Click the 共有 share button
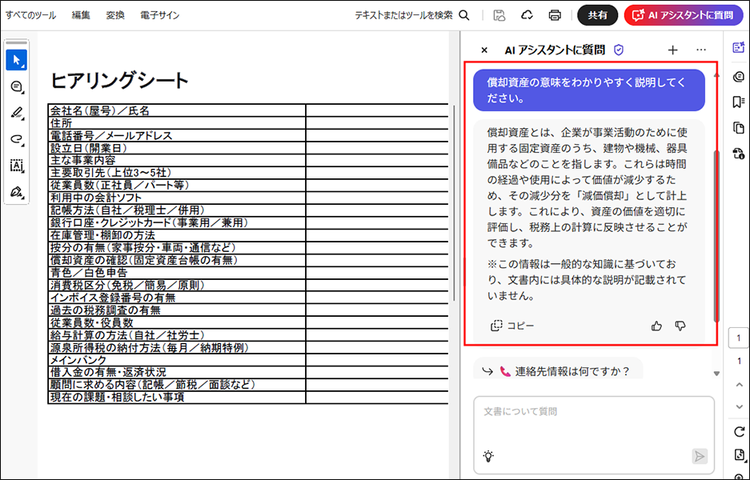This screenshot has height=480, width=750. click(597, 15)
